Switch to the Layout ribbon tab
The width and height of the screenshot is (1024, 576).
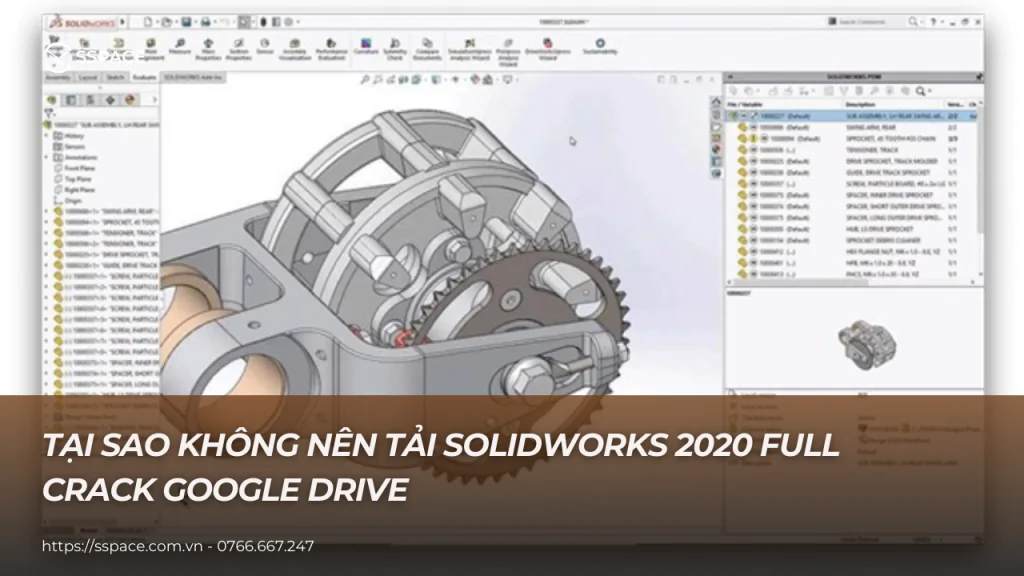click(88, 77)
